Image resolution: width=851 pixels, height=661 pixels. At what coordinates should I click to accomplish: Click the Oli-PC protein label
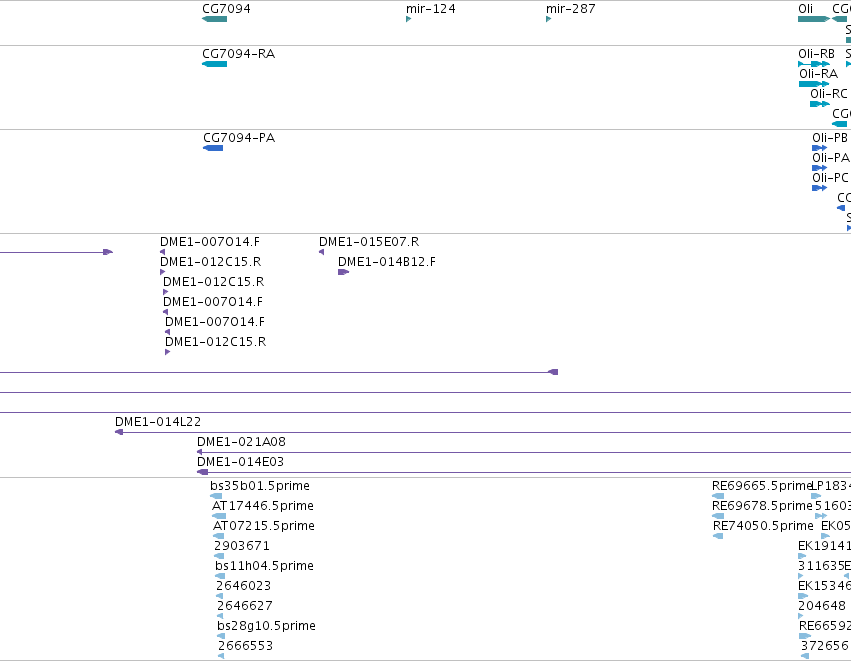pos(830,178)
